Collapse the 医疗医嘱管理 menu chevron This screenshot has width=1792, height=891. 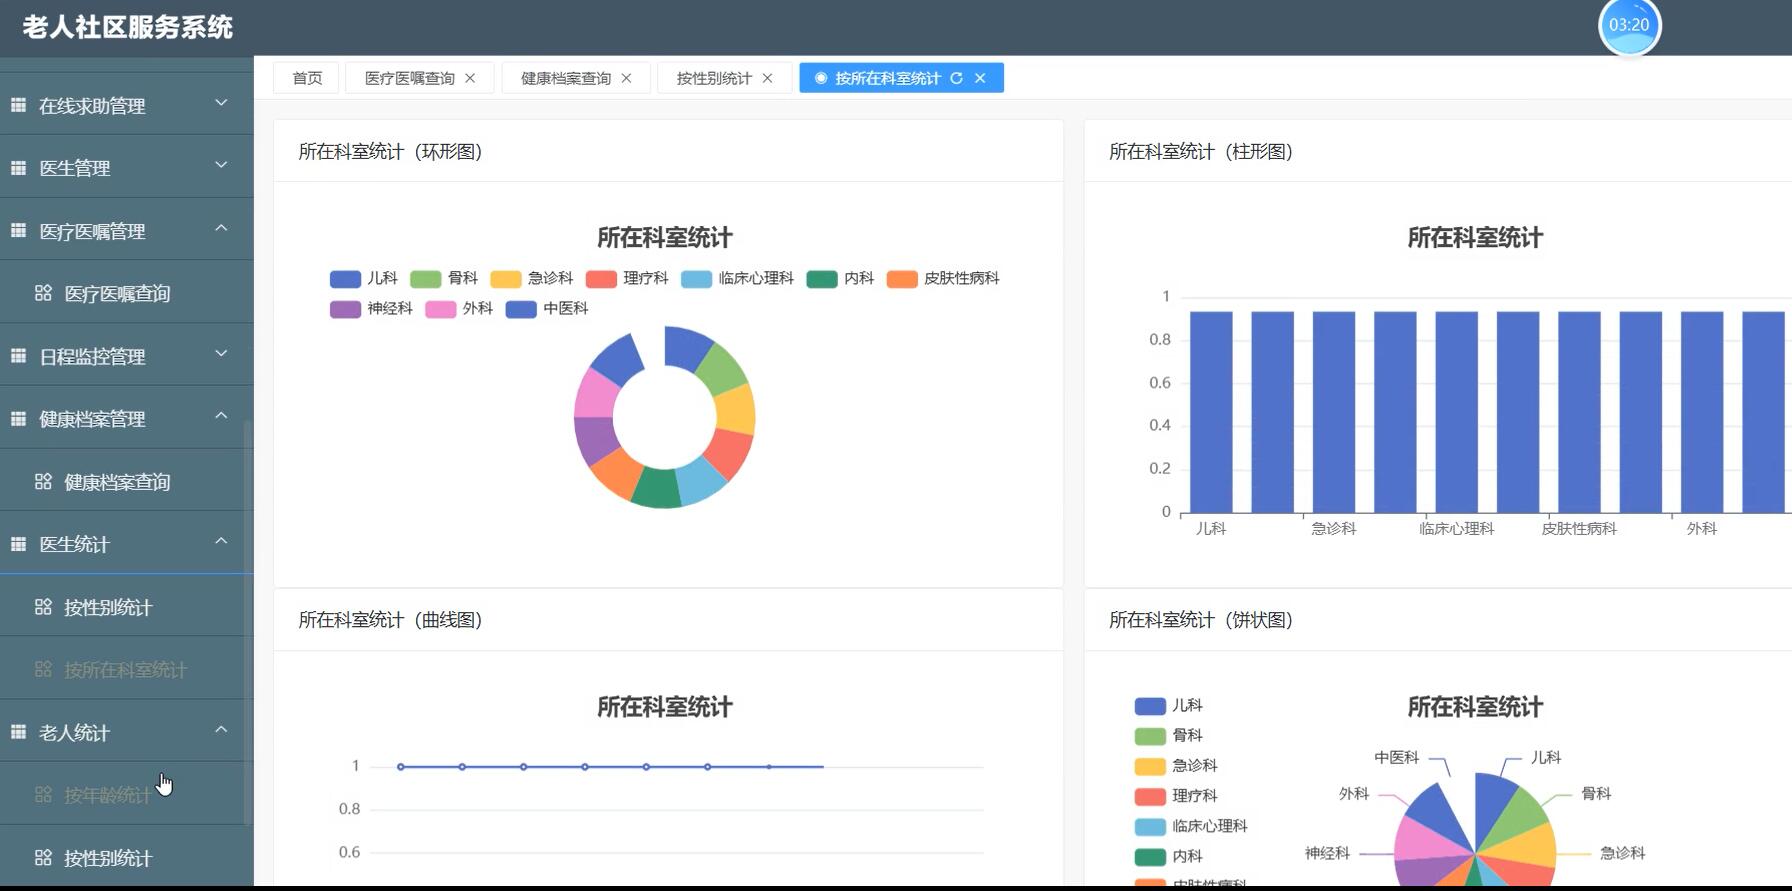pyautogui.click(x=221, y=229)
